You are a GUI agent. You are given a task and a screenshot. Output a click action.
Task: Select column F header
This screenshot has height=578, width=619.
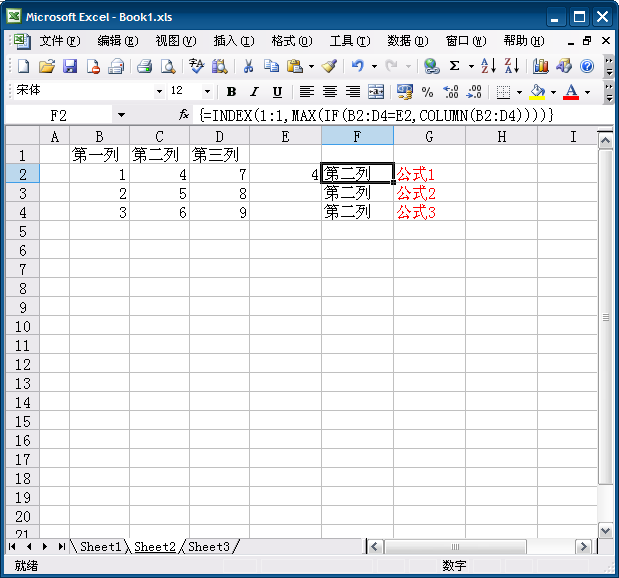[x=357, y=136]
